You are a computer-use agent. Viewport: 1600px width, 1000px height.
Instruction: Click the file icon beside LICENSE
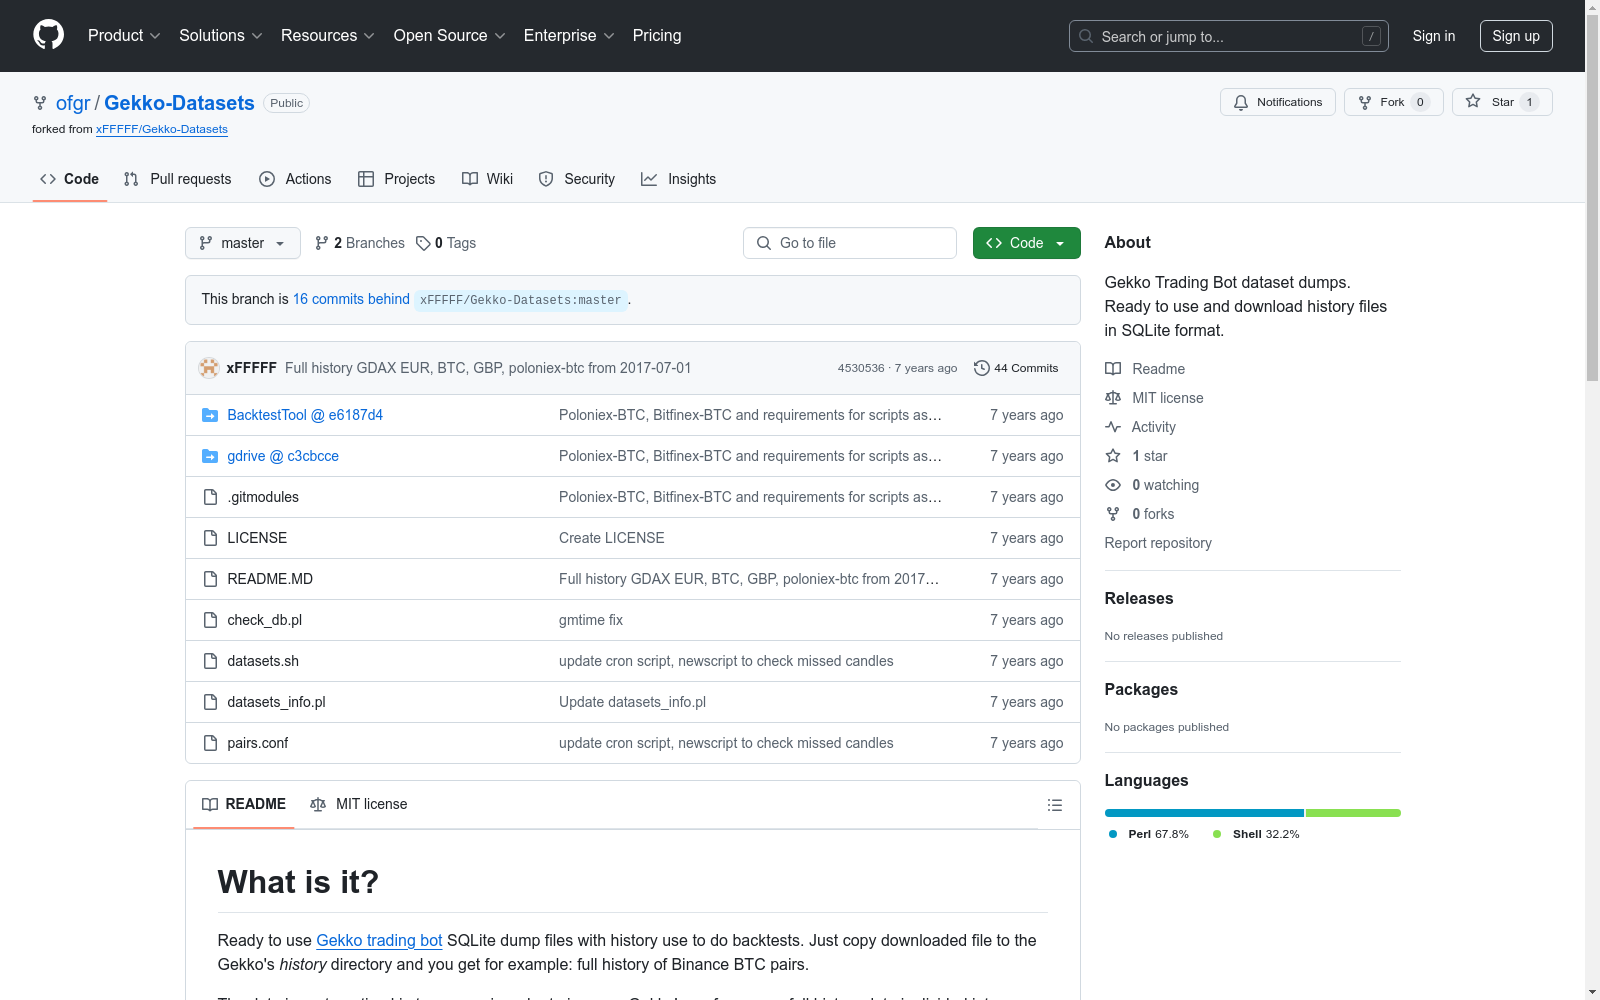(210, 538)
